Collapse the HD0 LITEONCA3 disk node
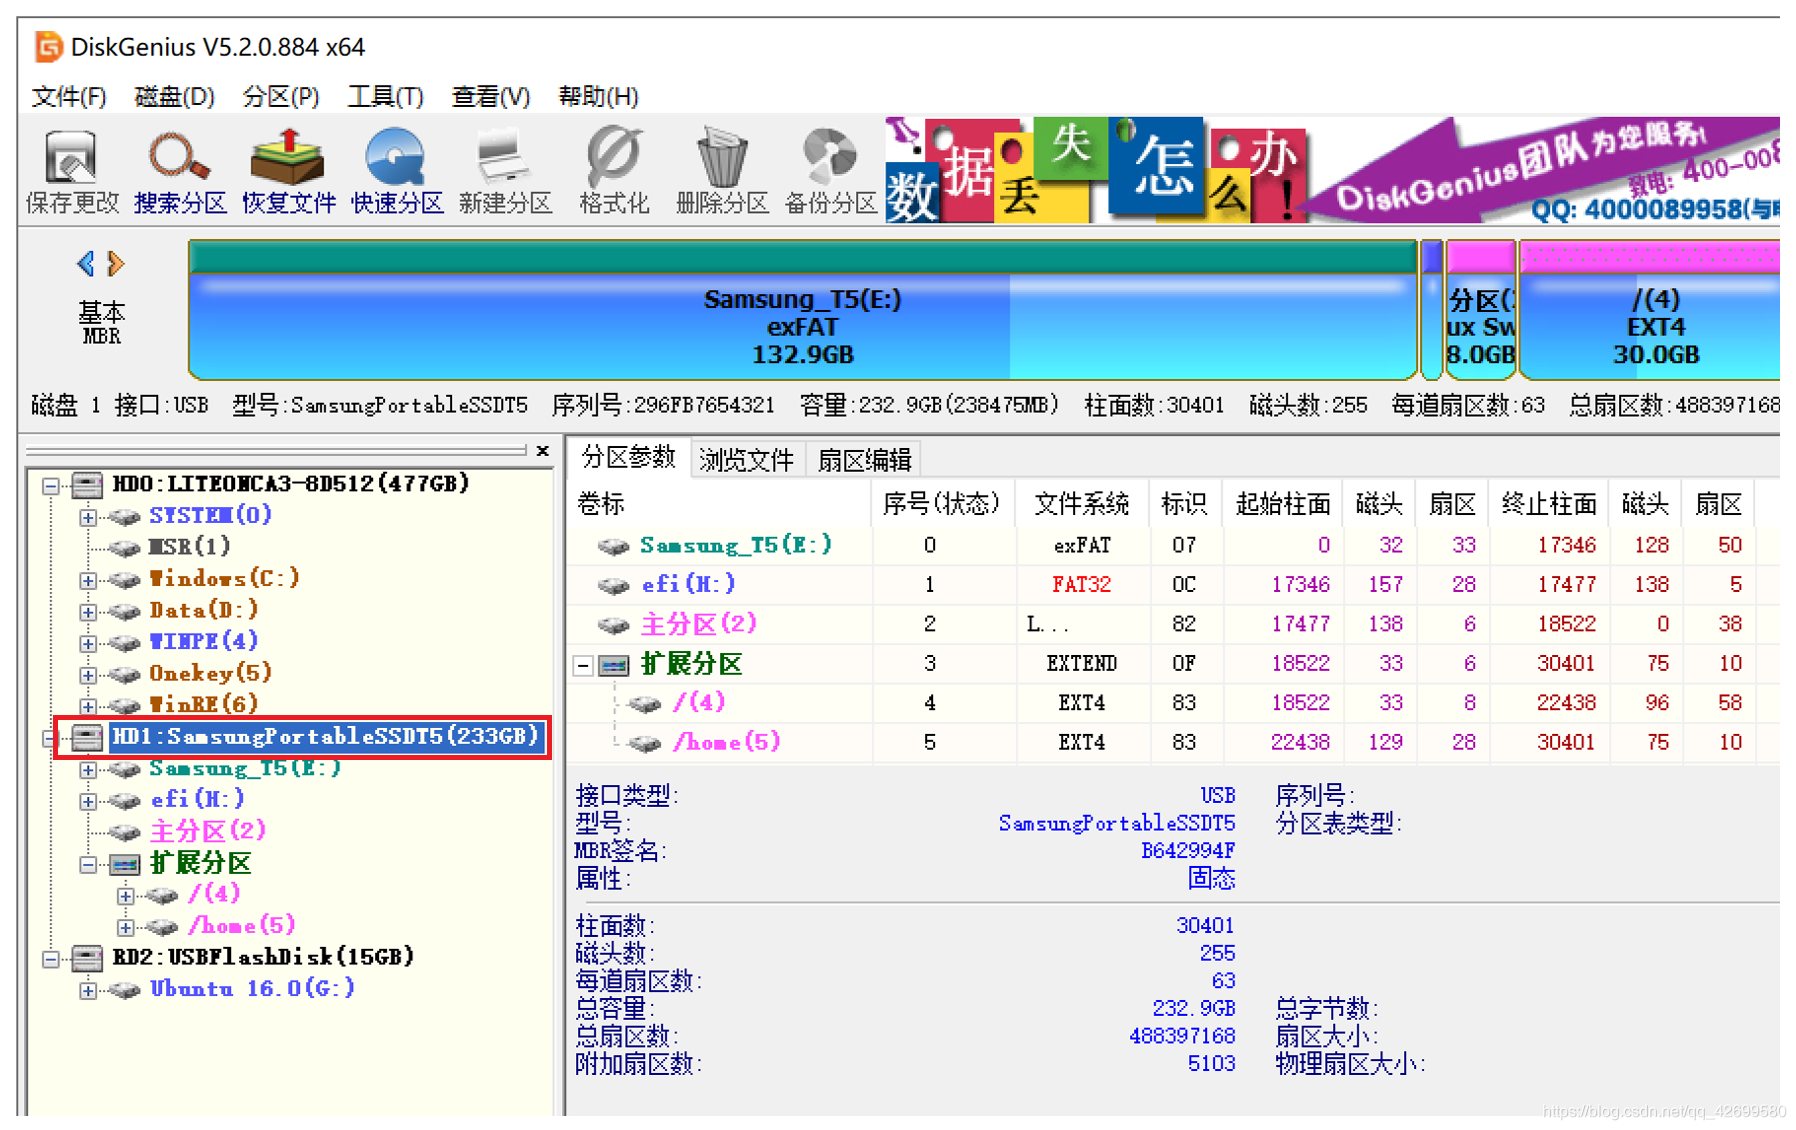Viewport: 1796px width, 1130px height. coord(50,485)
